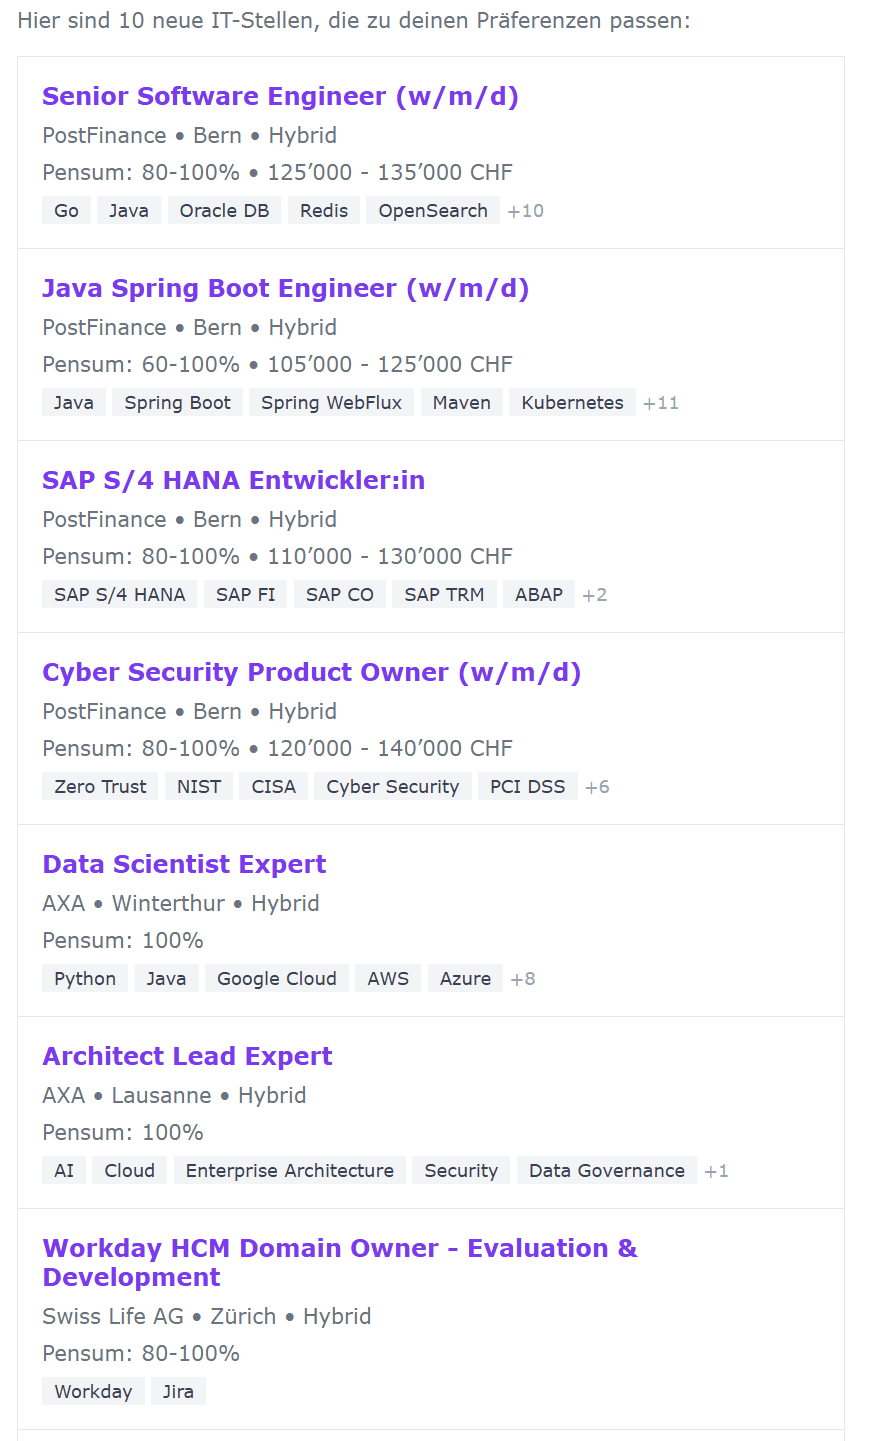Show the +11 extra Spring Boot skills

(x=661, y=402)
